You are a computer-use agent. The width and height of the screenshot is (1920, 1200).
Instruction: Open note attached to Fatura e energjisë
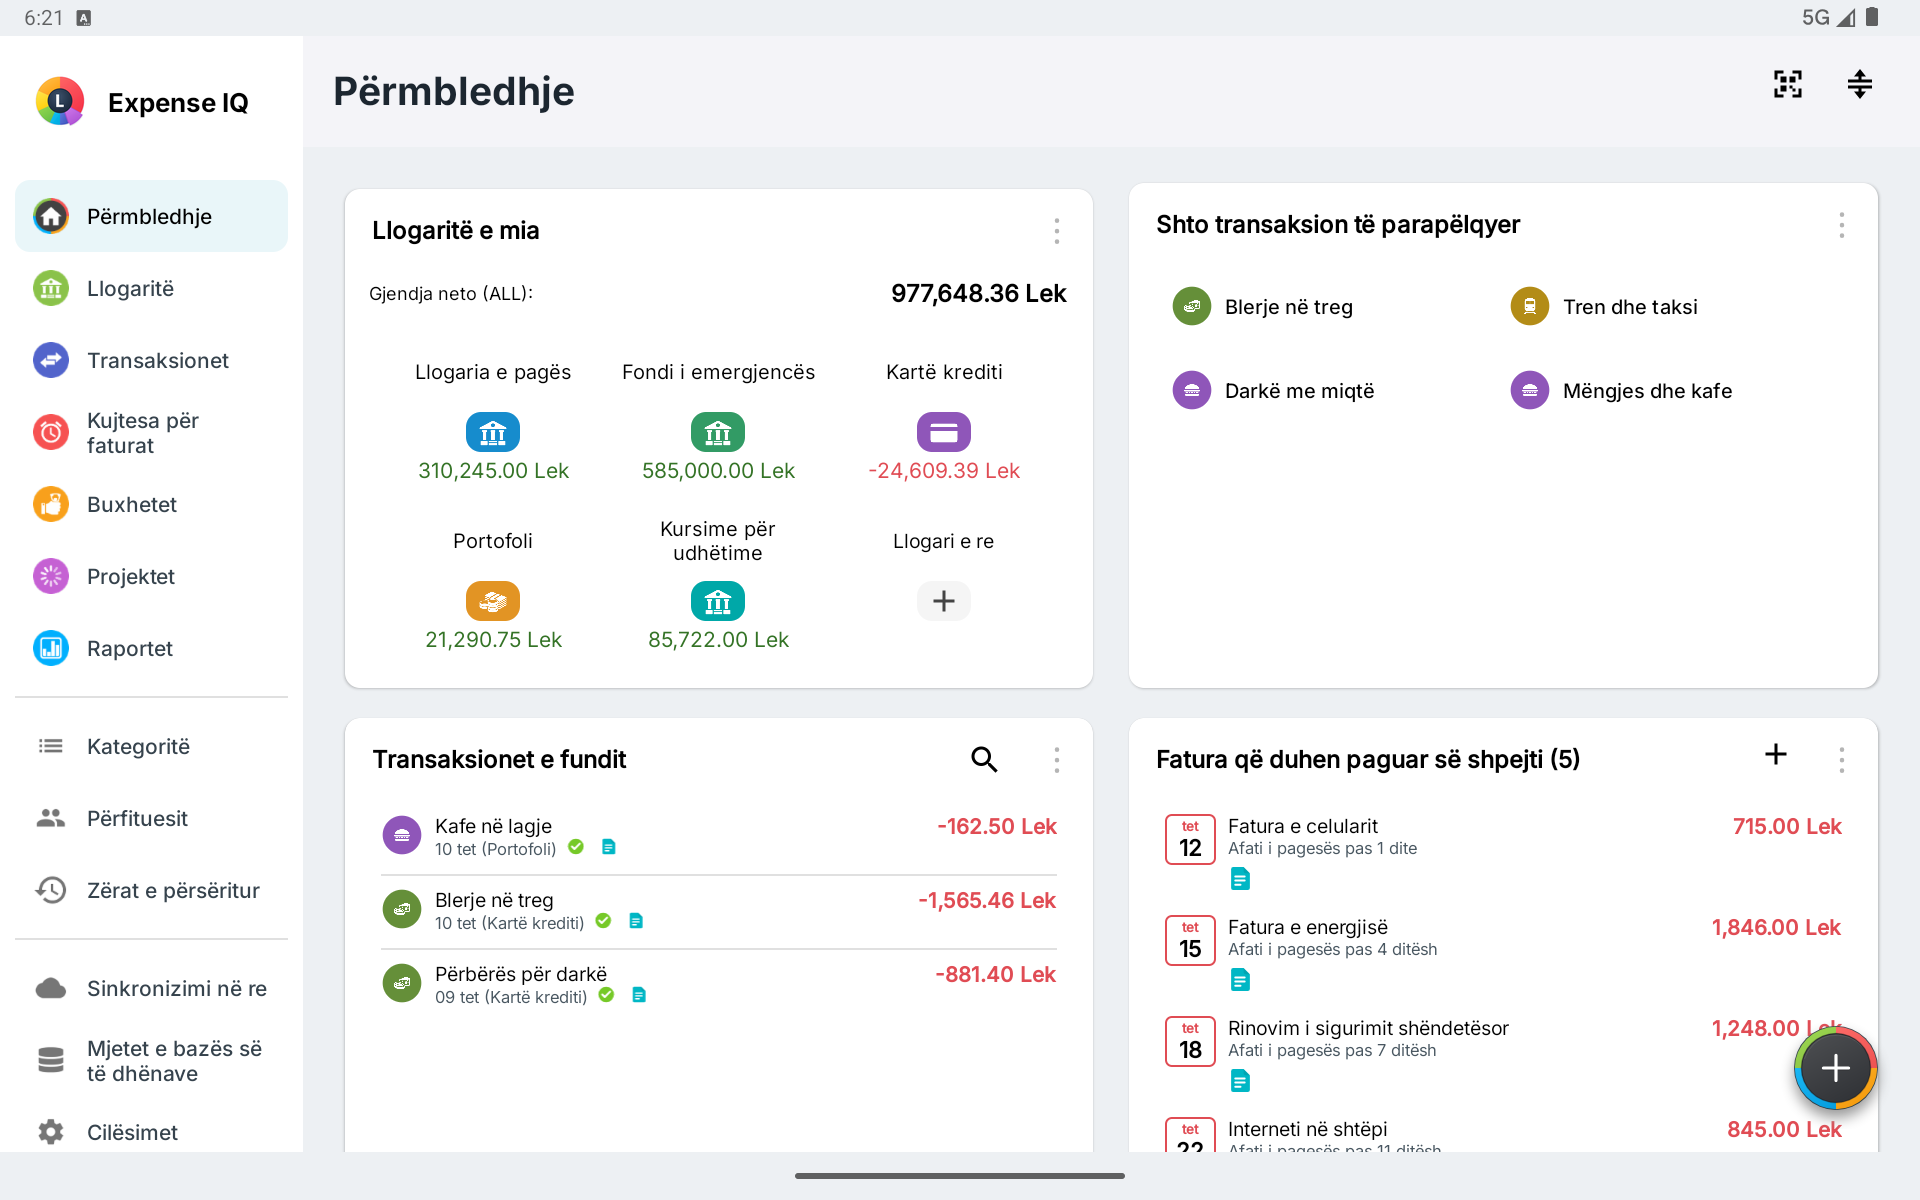pyautogui.click(x=1240, y=980)
